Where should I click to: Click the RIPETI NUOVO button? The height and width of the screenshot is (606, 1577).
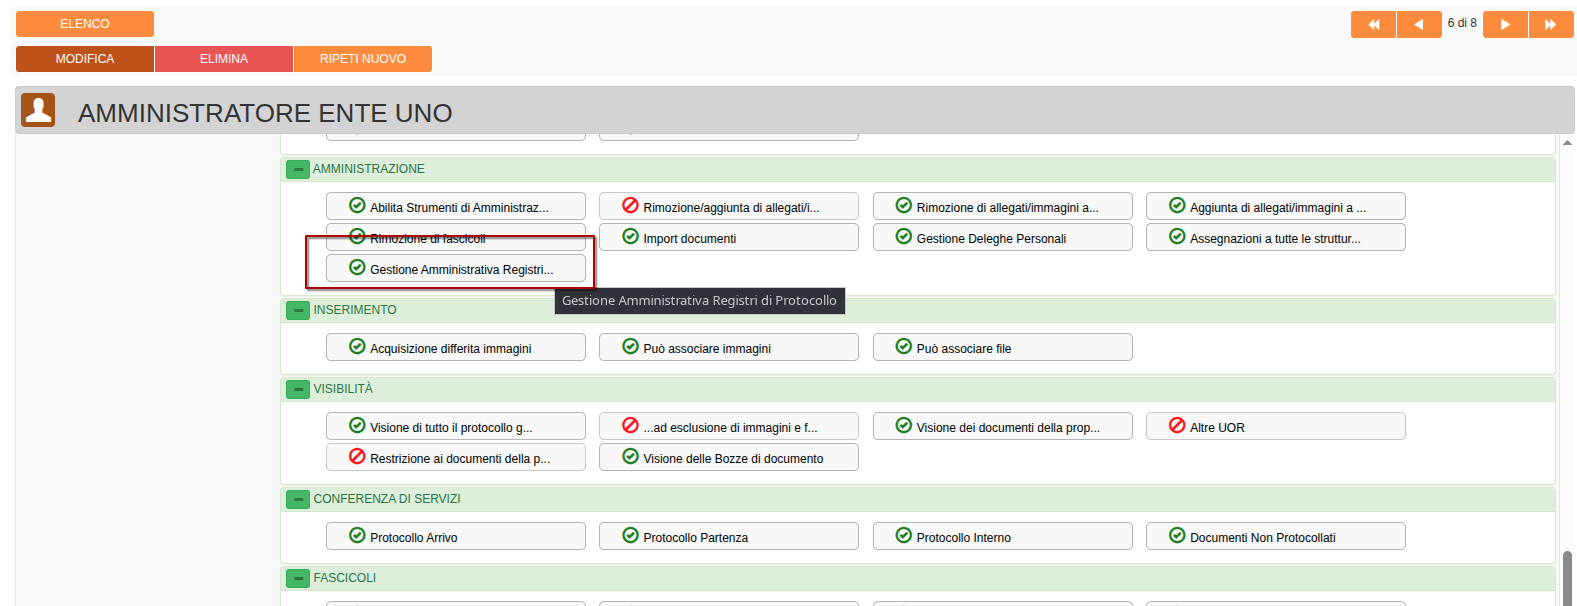(362, 59)
